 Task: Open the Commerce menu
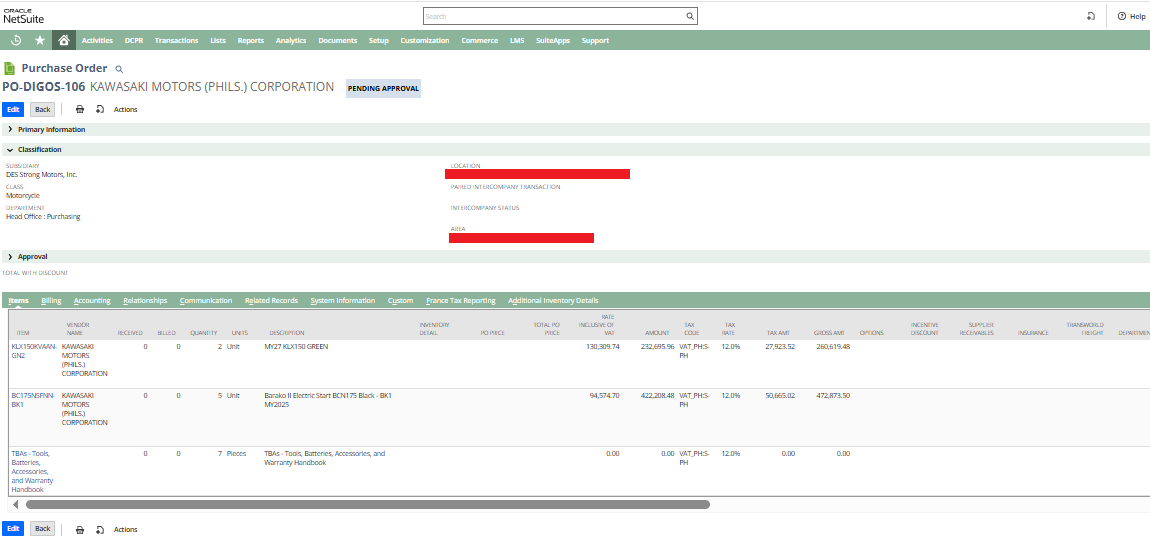[480, 40]
